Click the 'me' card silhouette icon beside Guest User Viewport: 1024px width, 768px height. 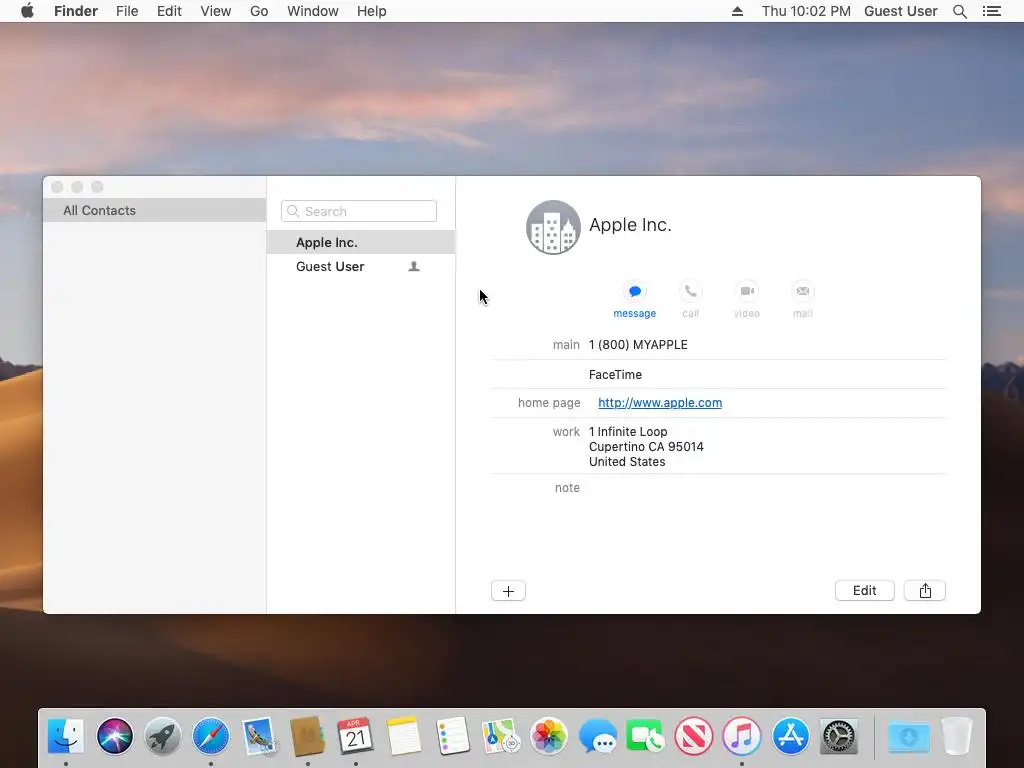413,266
